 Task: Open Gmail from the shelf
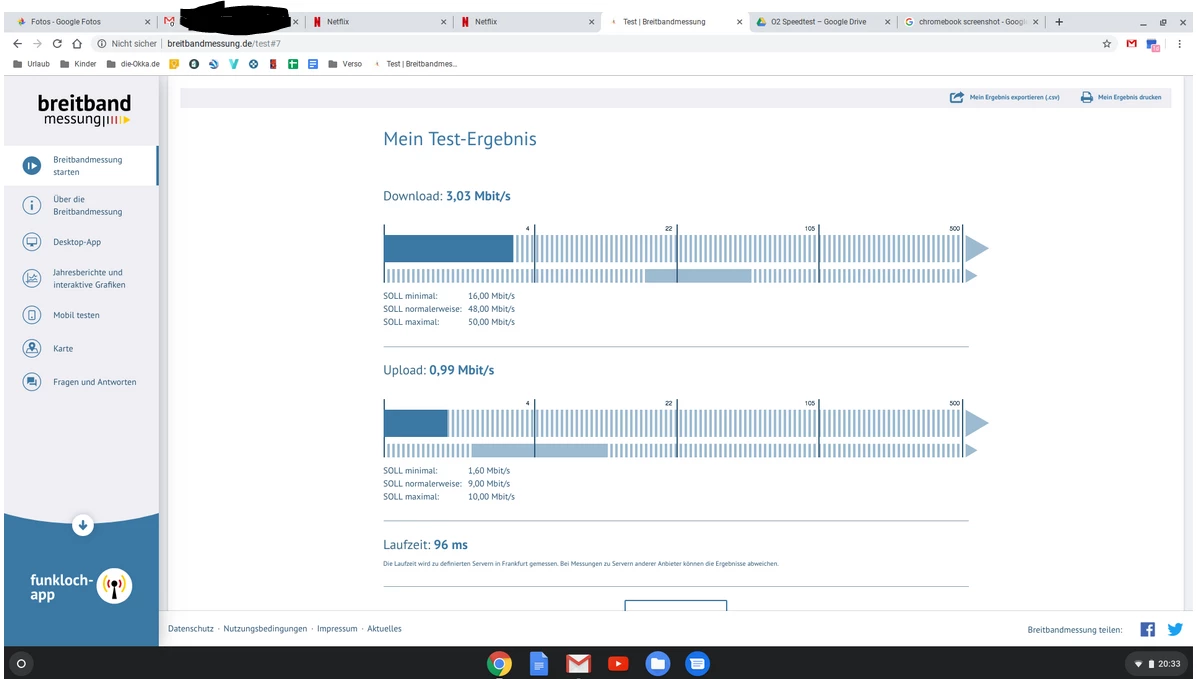tap(579, 664)
